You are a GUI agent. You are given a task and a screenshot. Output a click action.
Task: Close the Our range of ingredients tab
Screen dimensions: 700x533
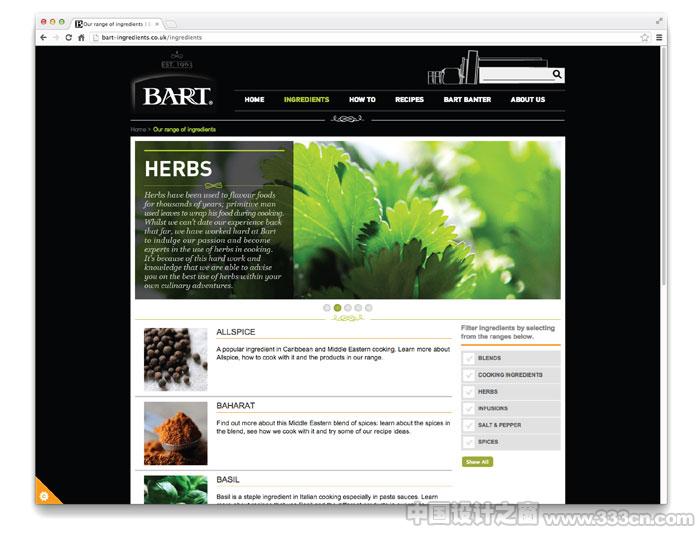[x=157, y=24]
